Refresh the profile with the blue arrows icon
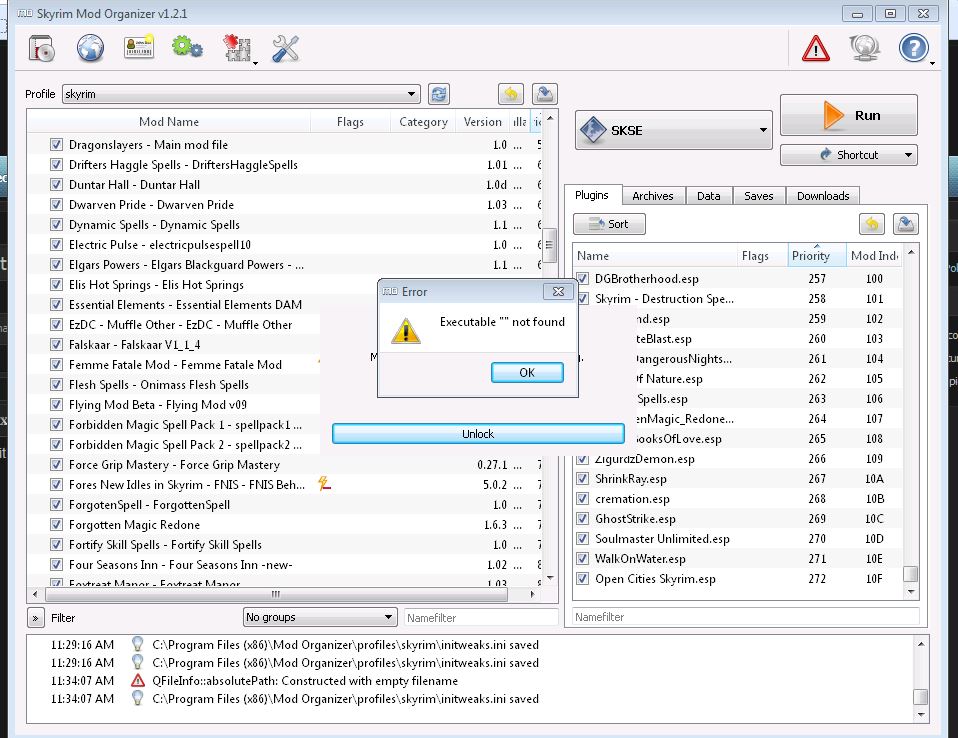This screenshot has width=958, height=738. tap(439, 94)
